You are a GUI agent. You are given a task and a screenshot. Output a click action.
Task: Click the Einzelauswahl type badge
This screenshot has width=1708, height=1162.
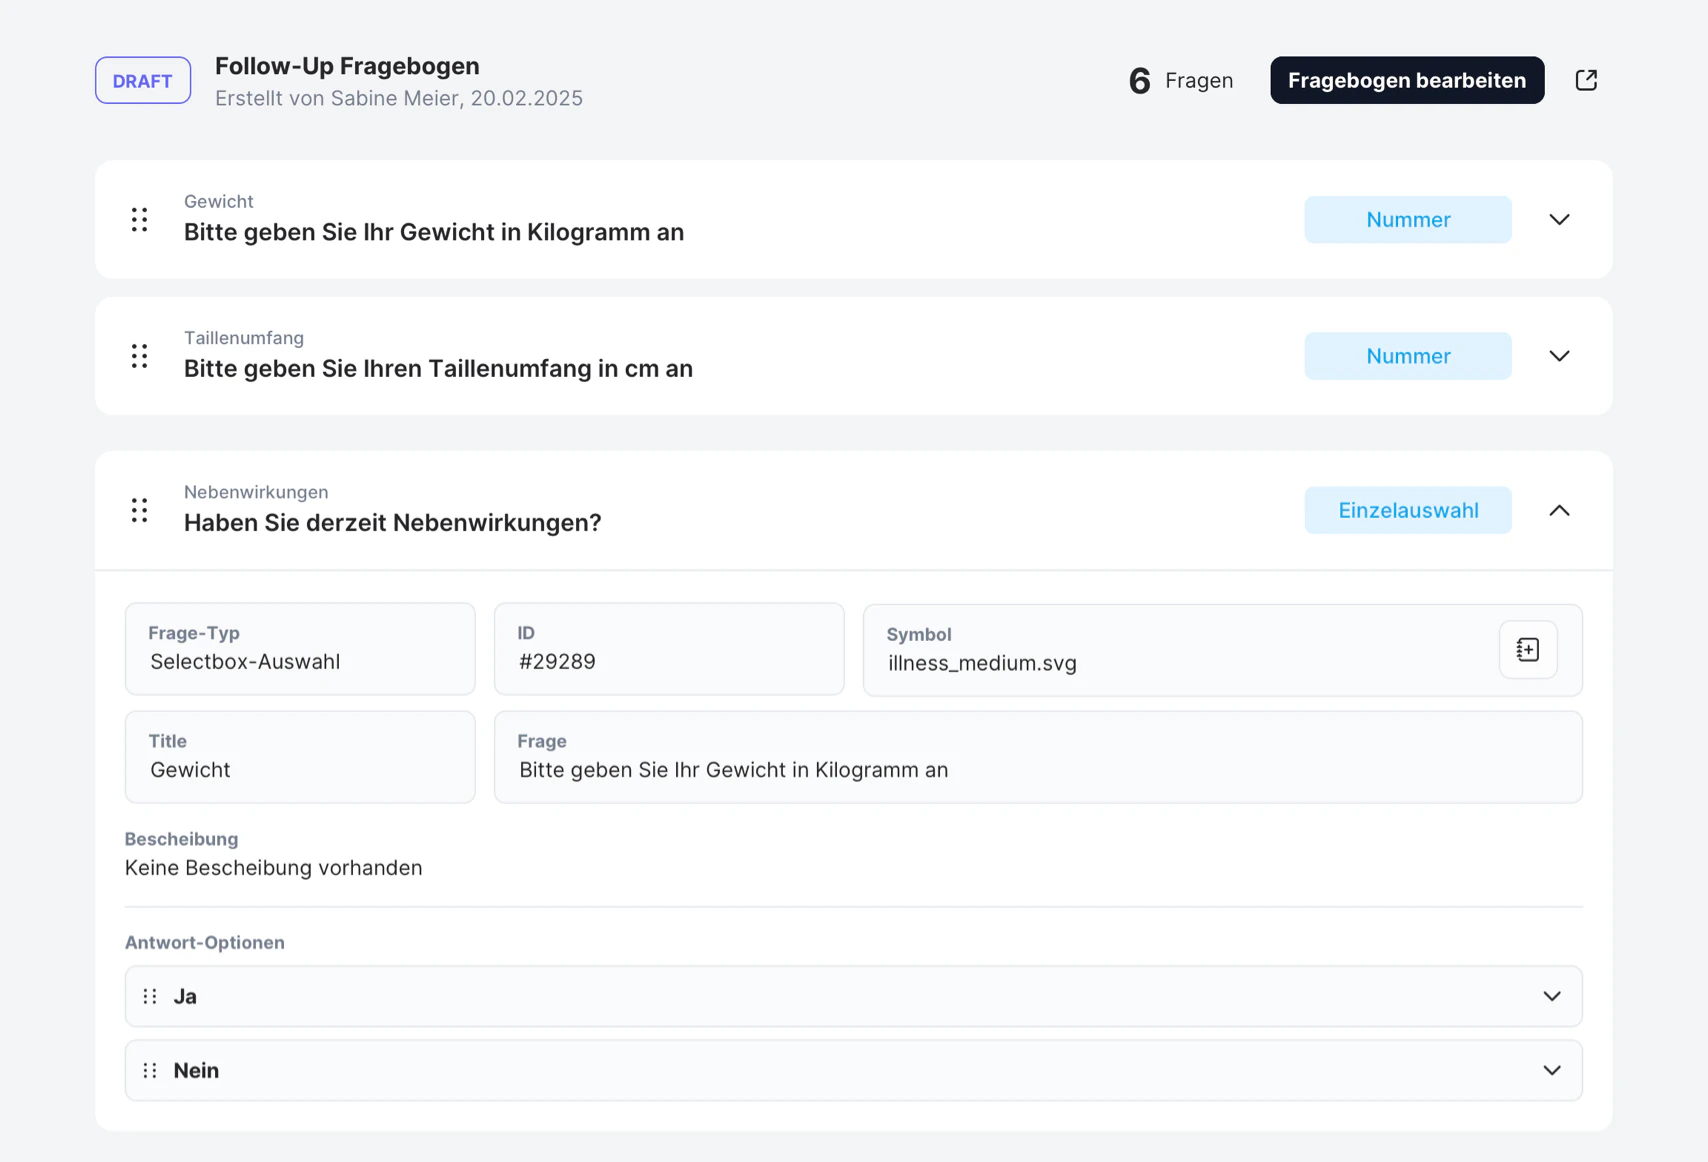click(1407, 510)
